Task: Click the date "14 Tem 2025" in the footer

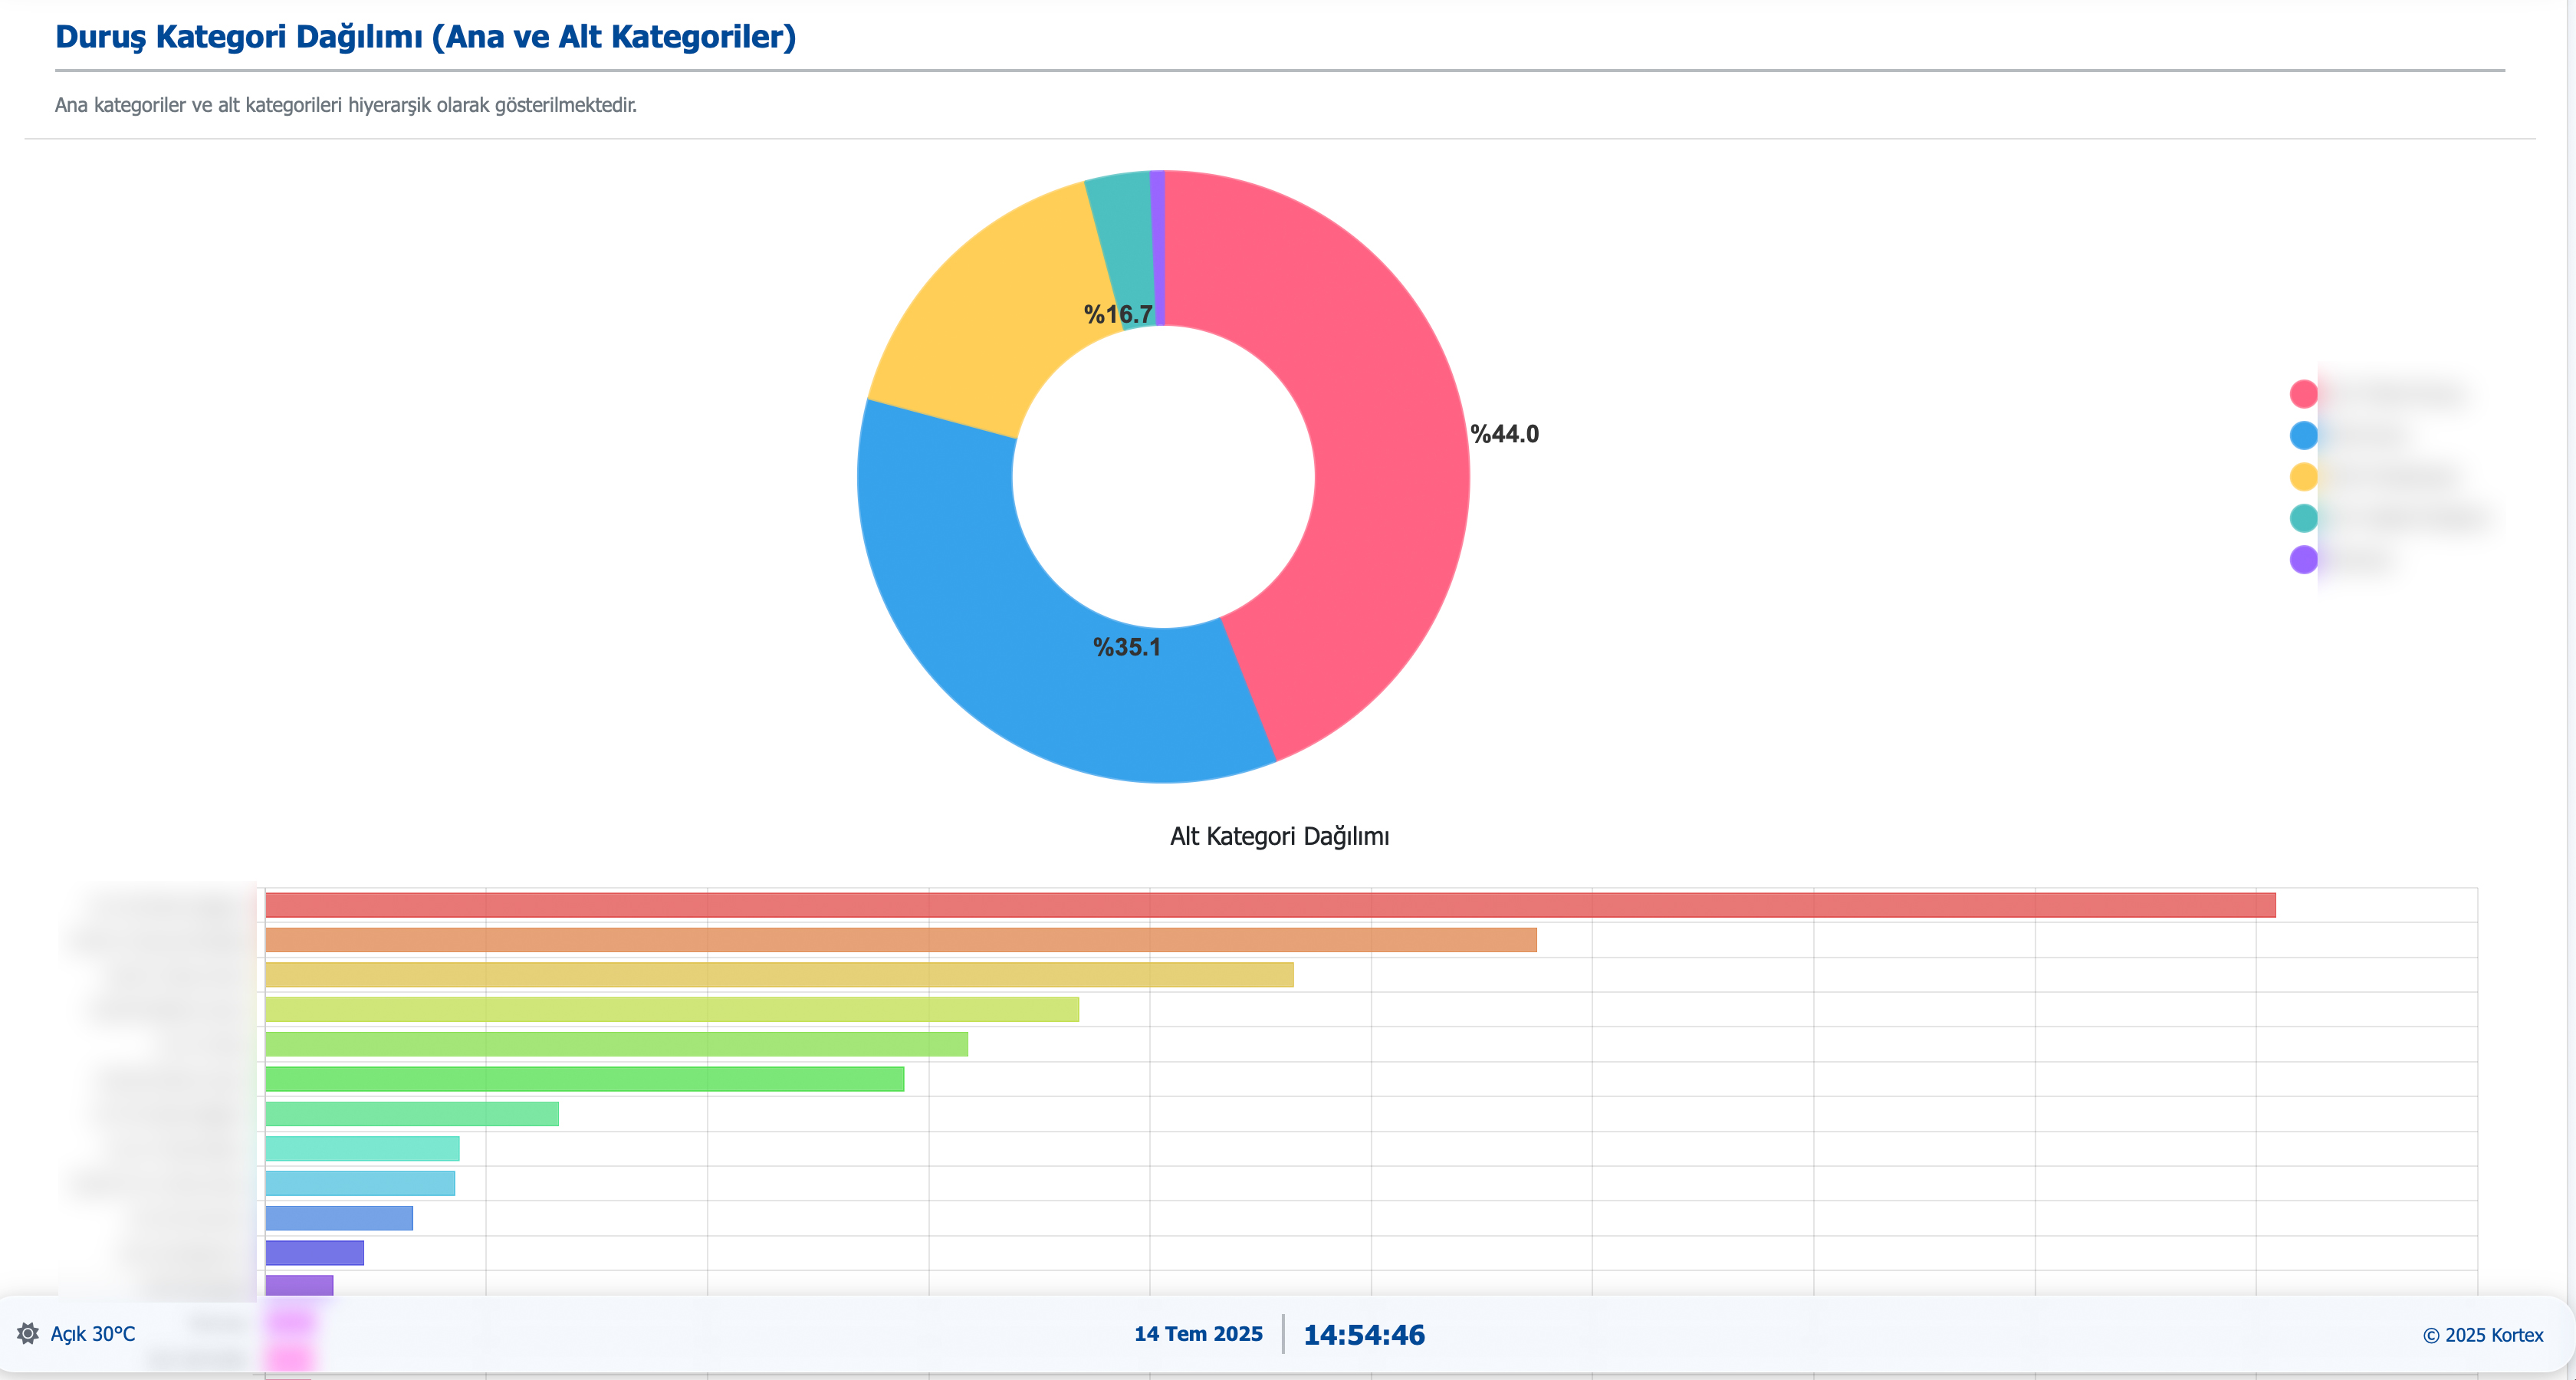Action: pyautogui.click(x=1198, y=1334)
